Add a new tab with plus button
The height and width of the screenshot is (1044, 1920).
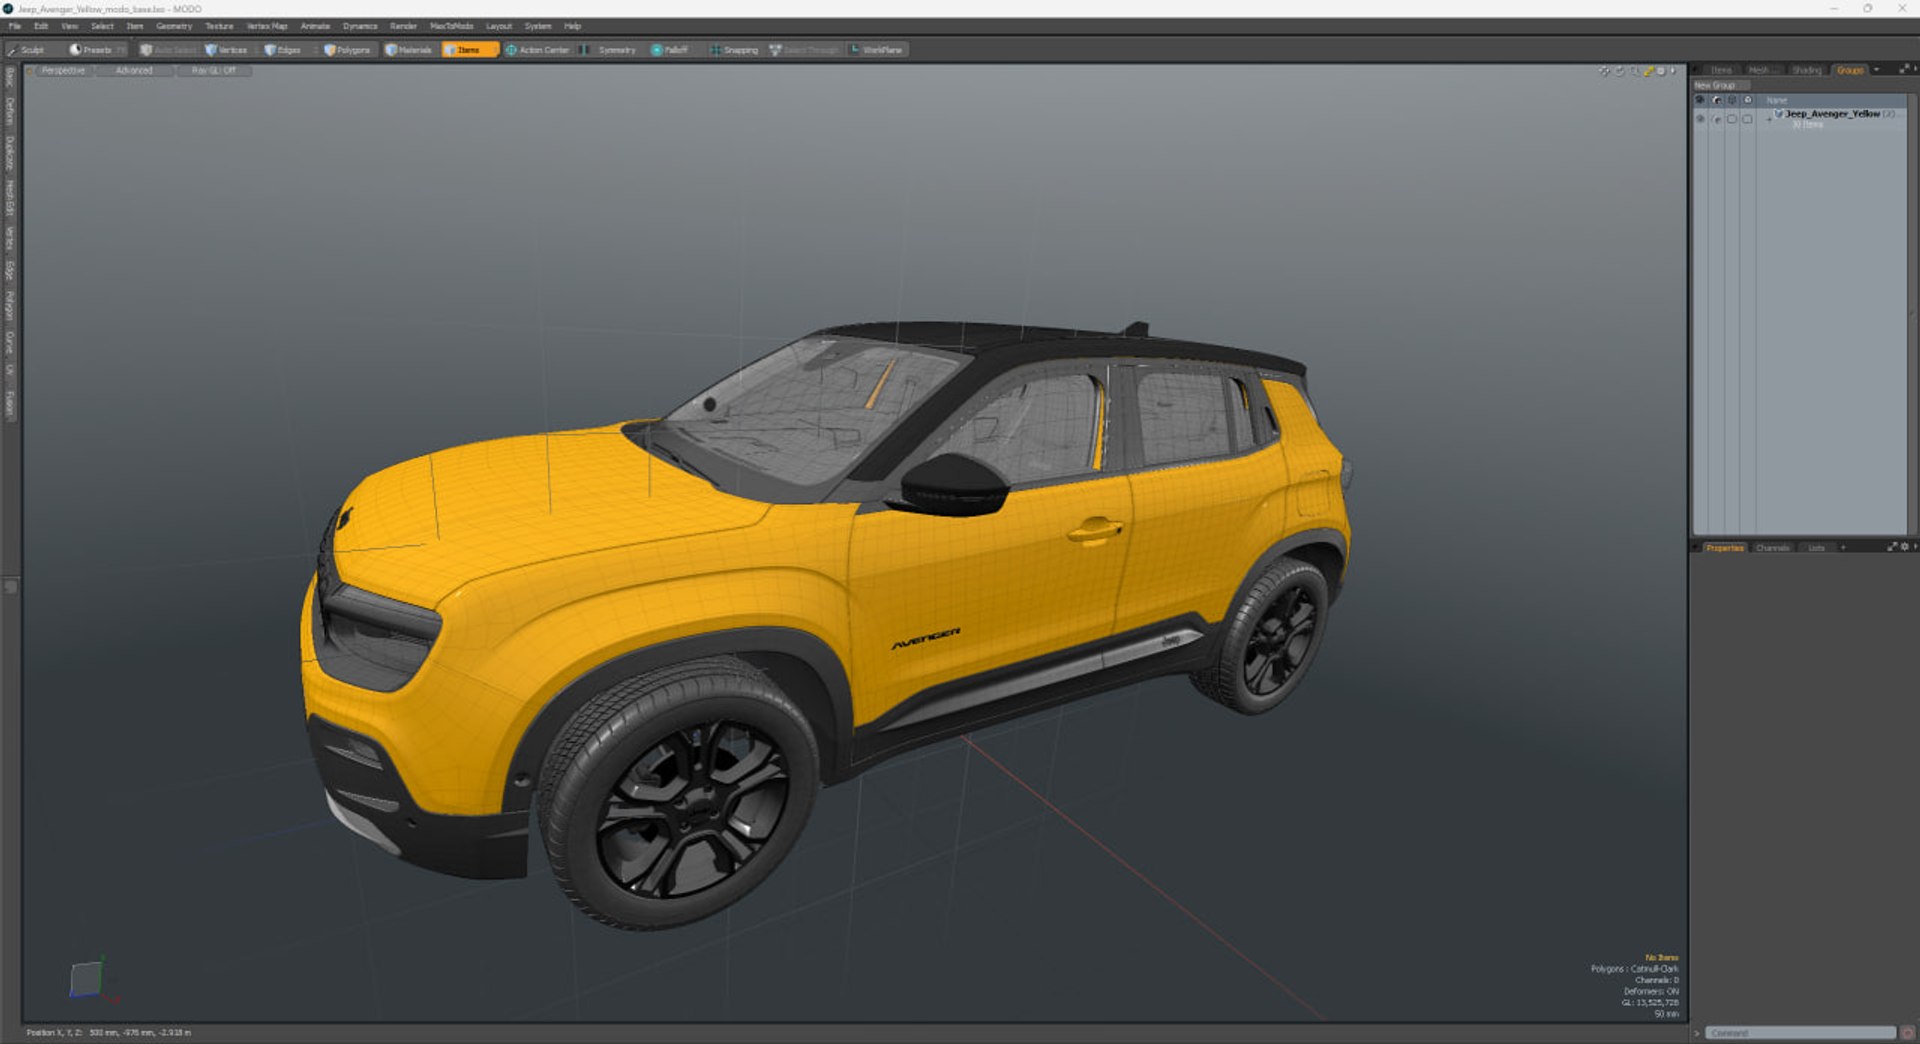[x=1843, y=548]
